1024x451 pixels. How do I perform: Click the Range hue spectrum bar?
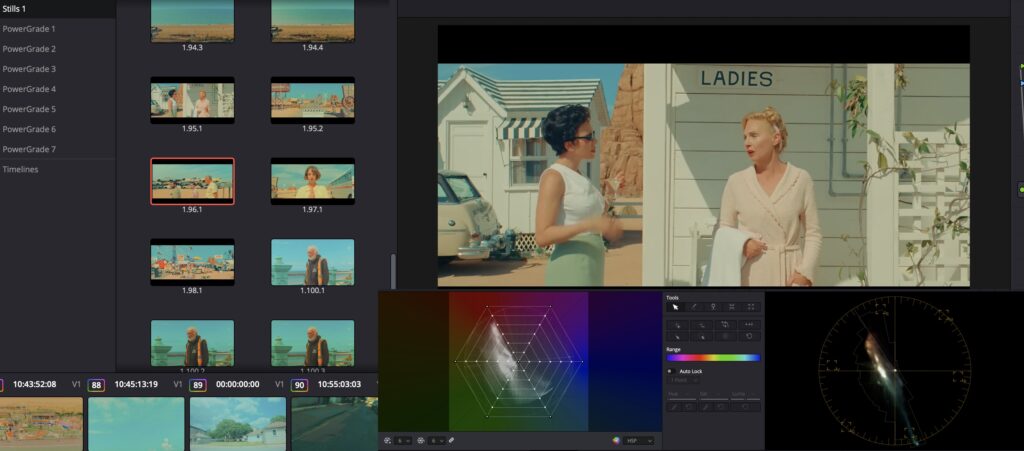click(x=713, y=358)
